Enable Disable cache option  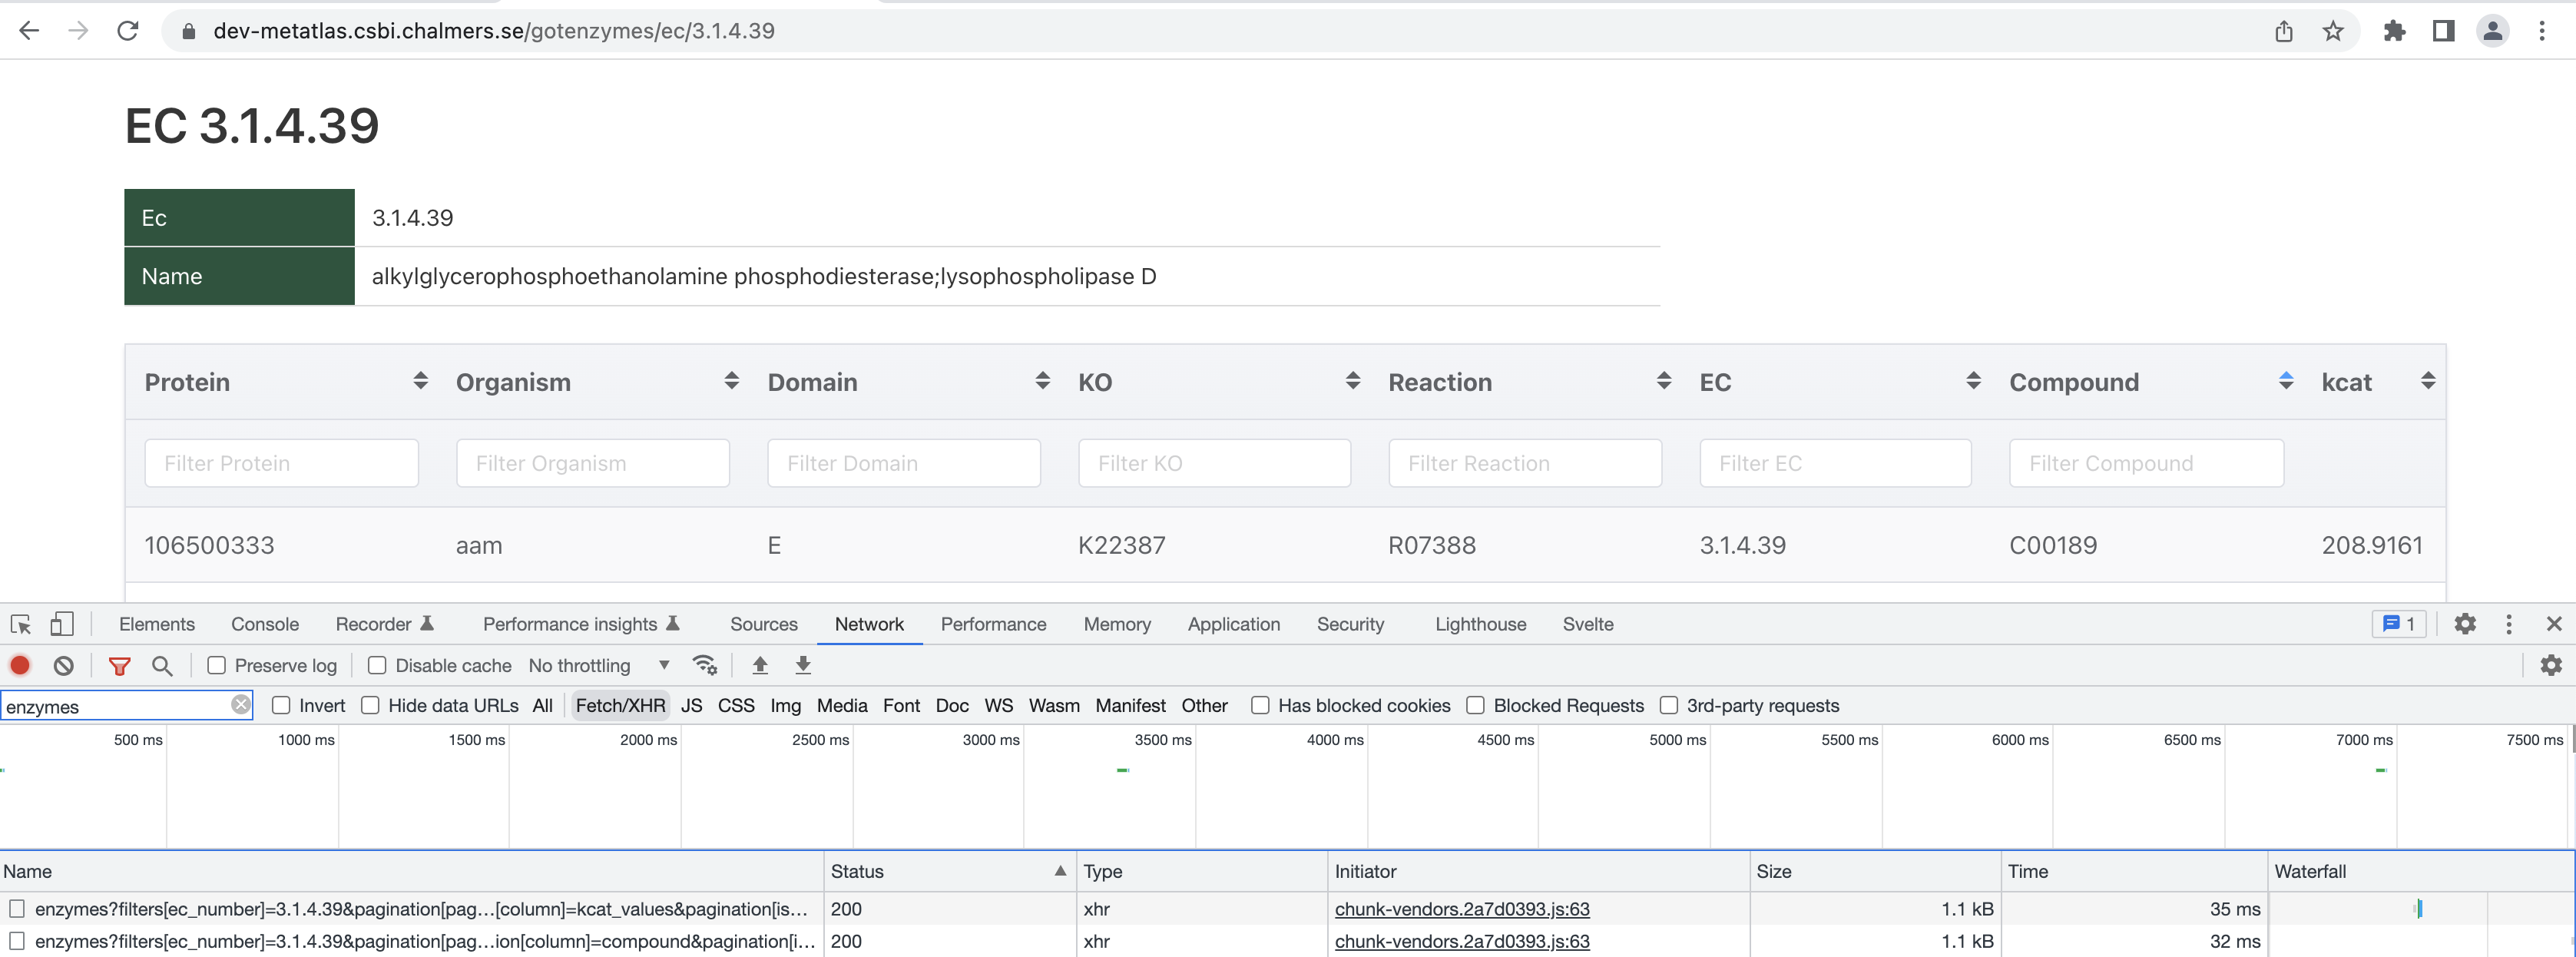pyautogui.click(x=376, y=665)
